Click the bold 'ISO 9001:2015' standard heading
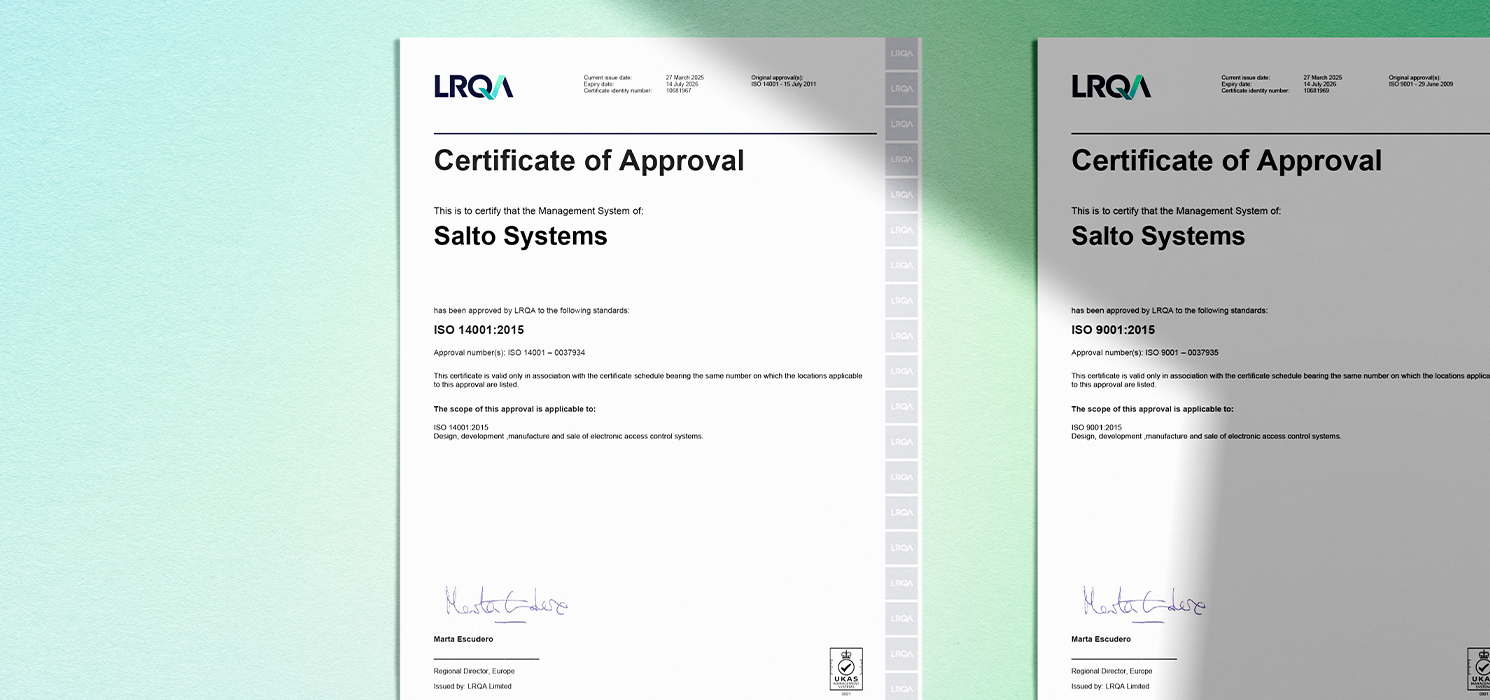 click(1113, 330)
